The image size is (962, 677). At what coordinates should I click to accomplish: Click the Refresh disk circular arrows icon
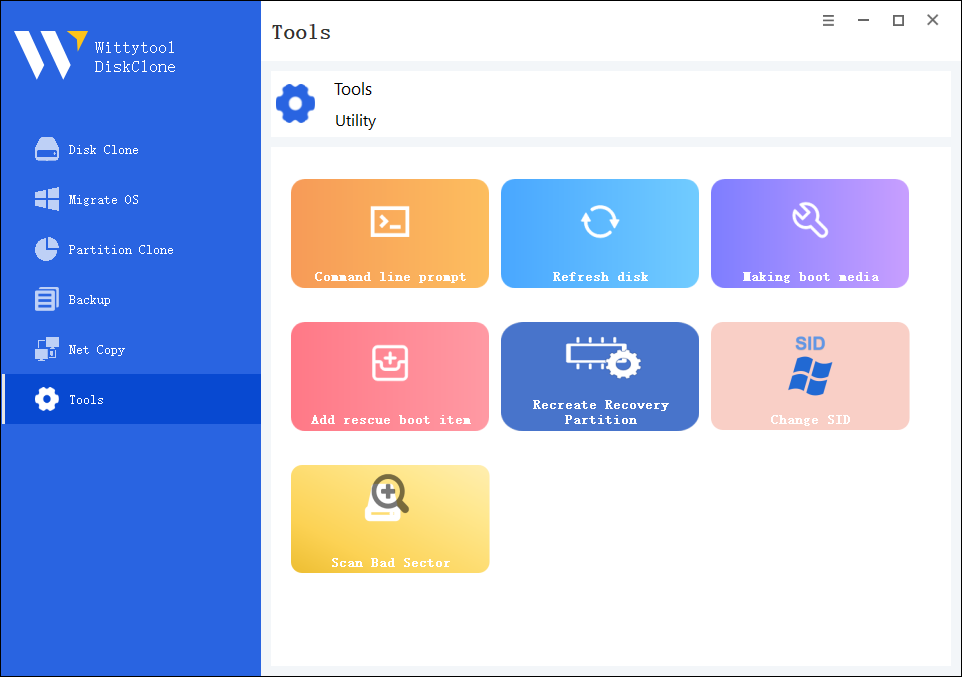tap(600, 221)
